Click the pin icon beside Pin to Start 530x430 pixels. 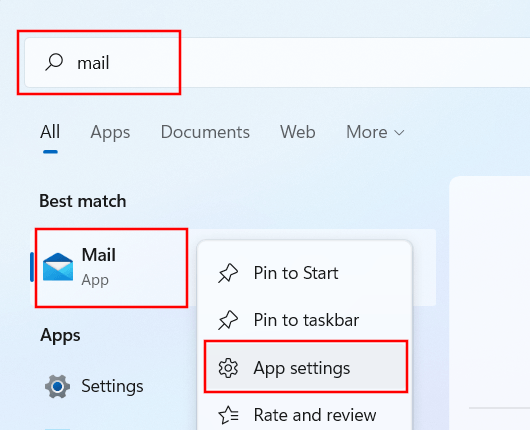pos(228,273)
